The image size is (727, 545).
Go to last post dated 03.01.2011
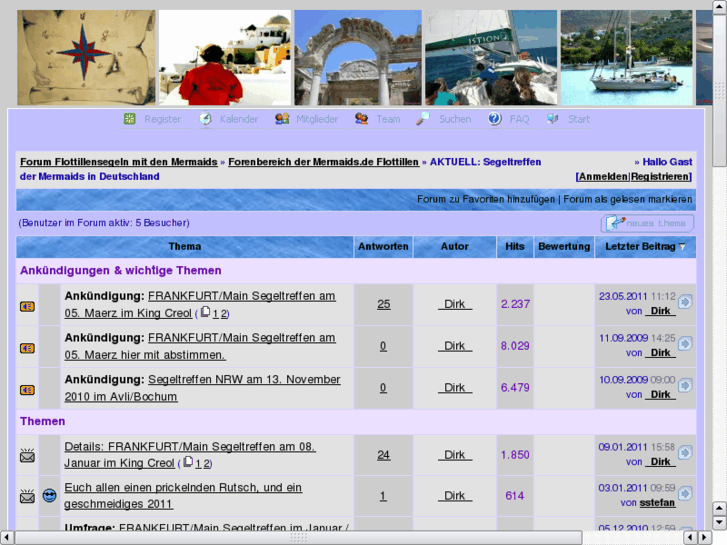tap(685, 494)
